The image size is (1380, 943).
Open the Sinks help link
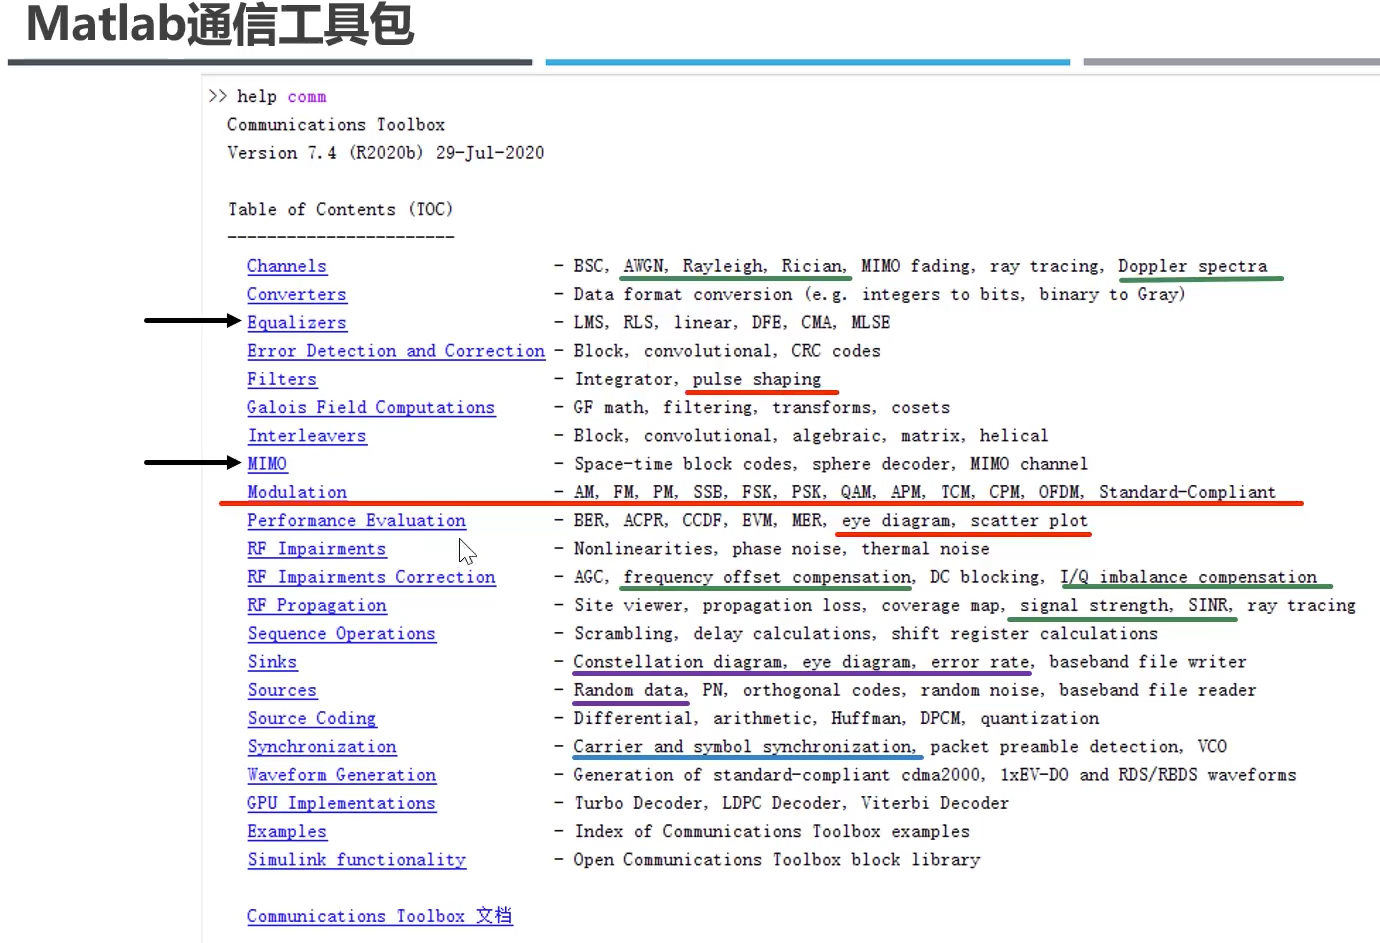click(x=272, y=662)
